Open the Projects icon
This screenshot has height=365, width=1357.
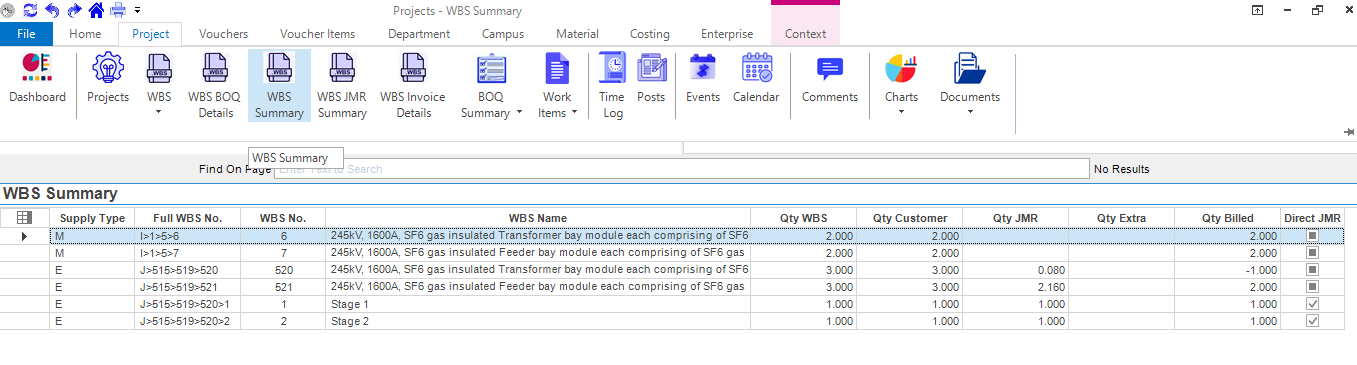[108, 78]
